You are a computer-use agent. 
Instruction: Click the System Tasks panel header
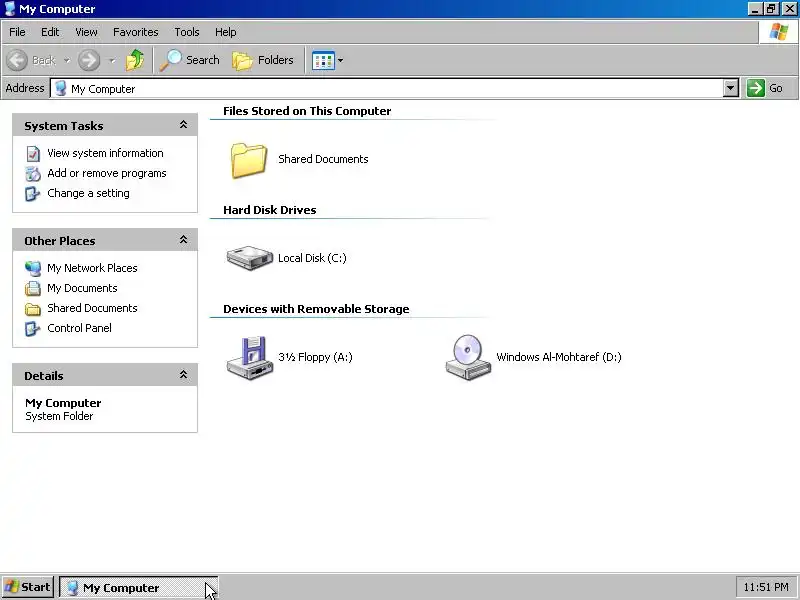tap(105, 126)
